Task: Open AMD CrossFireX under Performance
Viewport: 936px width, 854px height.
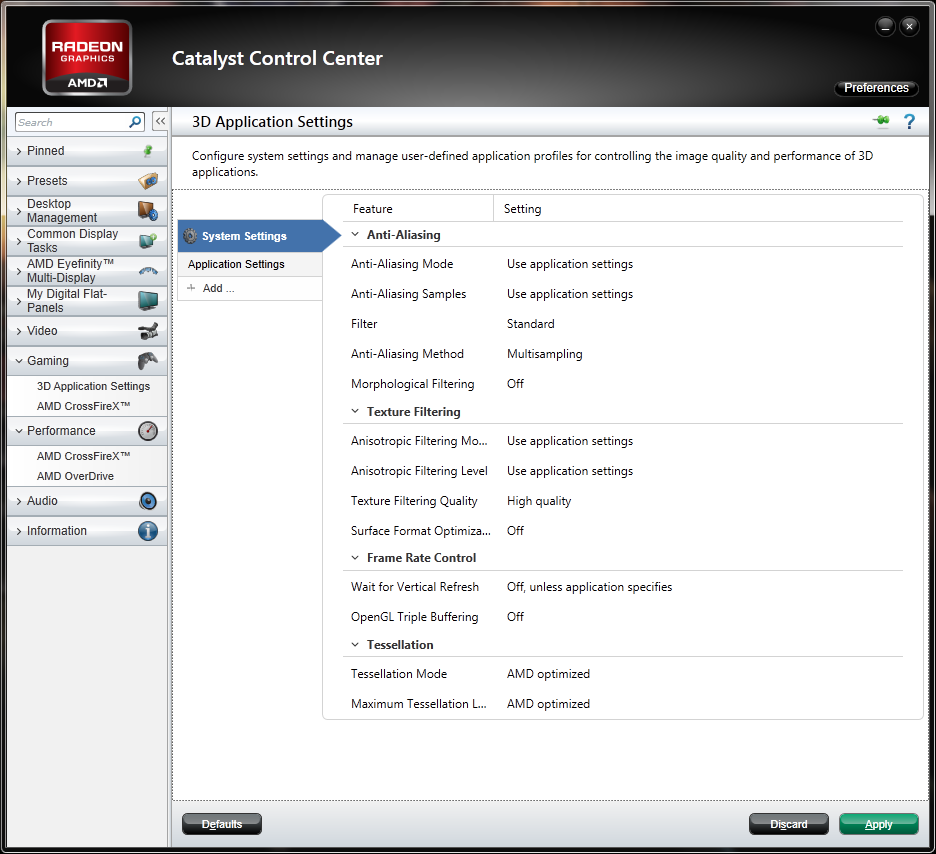Action: pos(84,456)
